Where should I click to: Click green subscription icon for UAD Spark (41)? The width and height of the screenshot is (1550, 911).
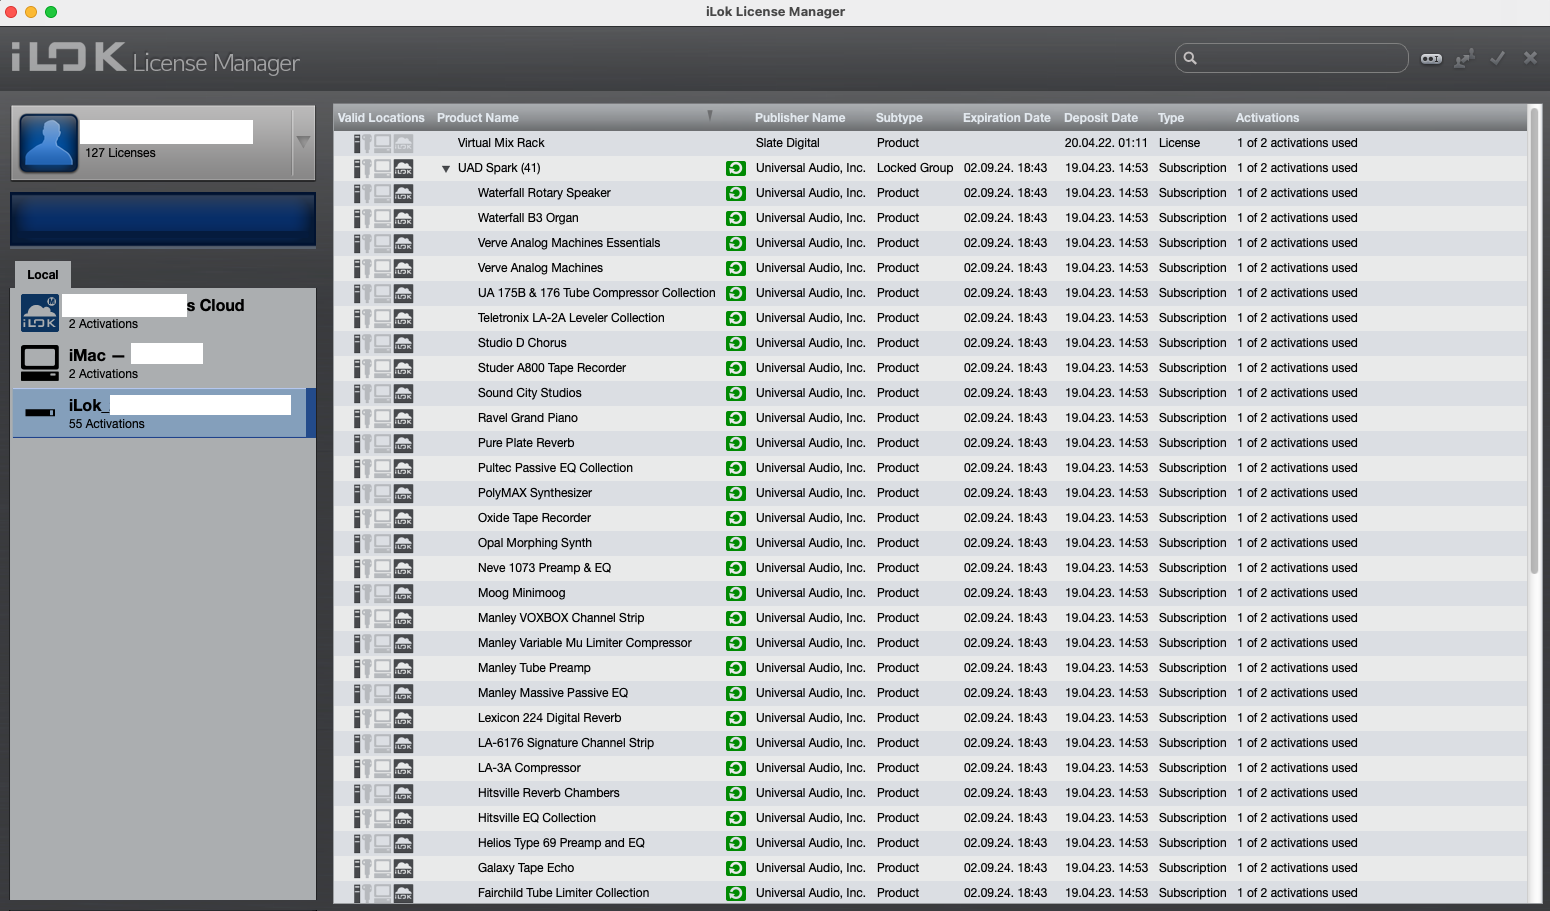736,168
